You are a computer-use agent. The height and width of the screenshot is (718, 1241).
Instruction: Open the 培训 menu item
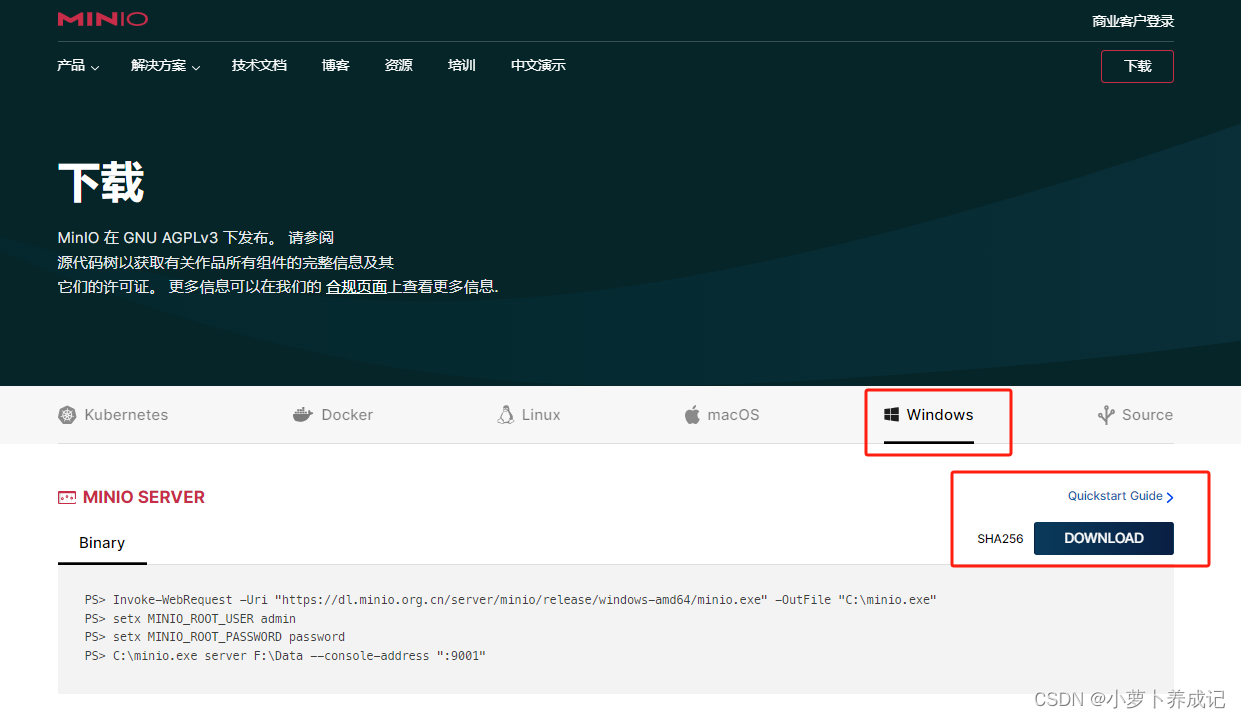[461, 65]
